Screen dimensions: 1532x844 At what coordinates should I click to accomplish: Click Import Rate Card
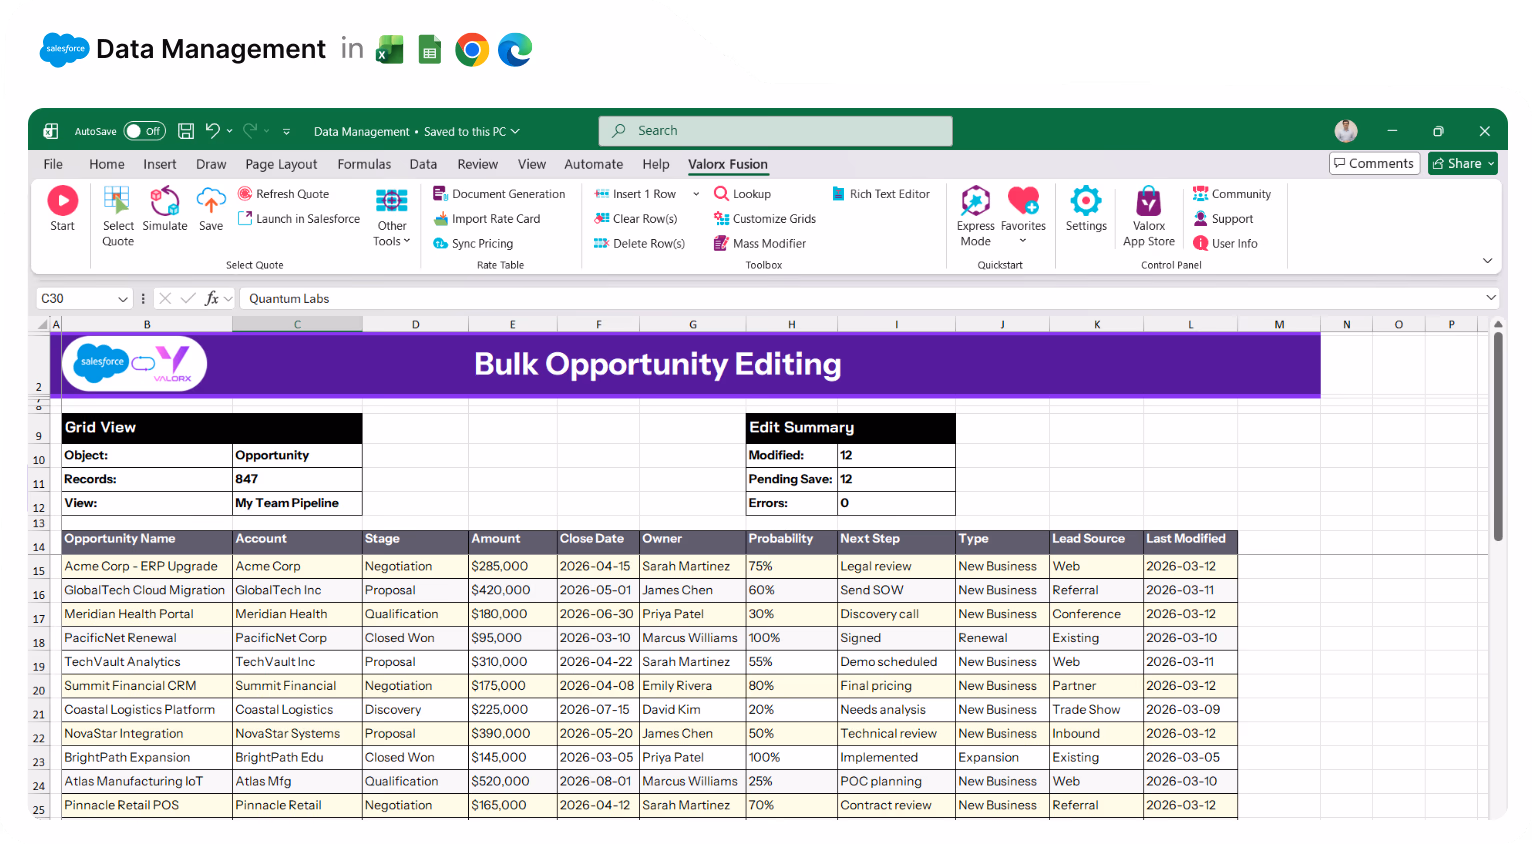[487, 219]
